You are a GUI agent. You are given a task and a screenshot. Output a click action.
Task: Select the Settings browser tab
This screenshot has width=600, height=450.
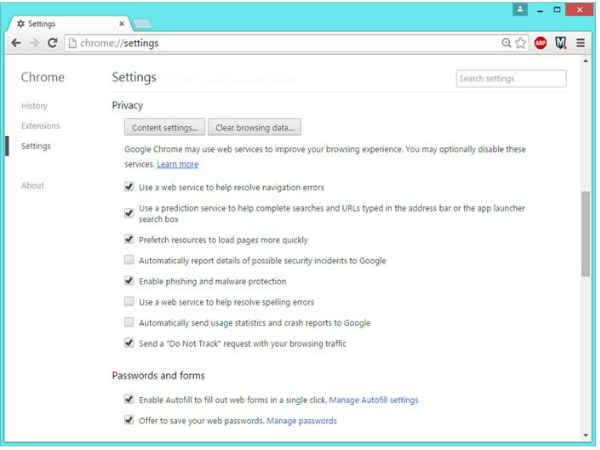coord(69,24)
